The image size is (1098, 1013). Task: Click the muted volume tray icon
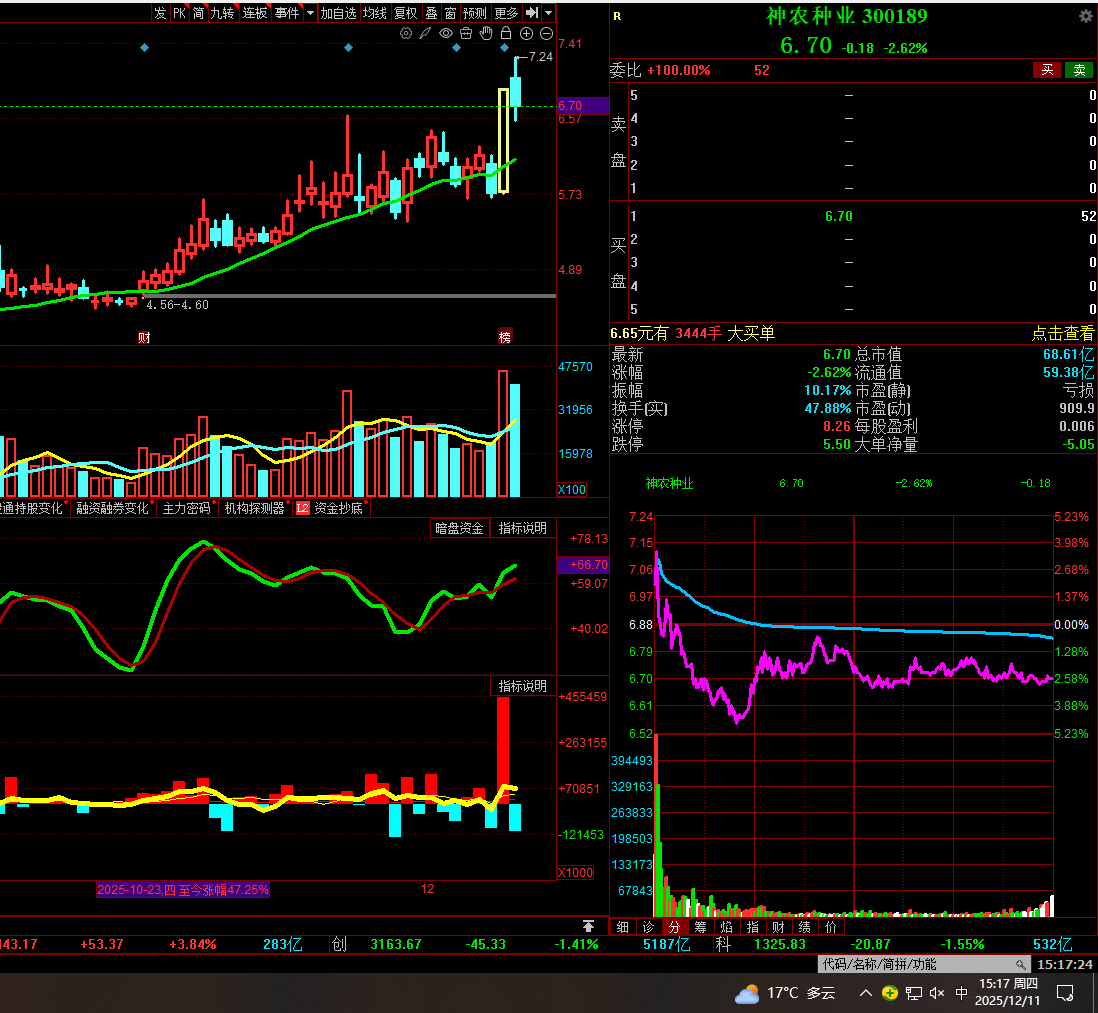[x=937, y=993]
